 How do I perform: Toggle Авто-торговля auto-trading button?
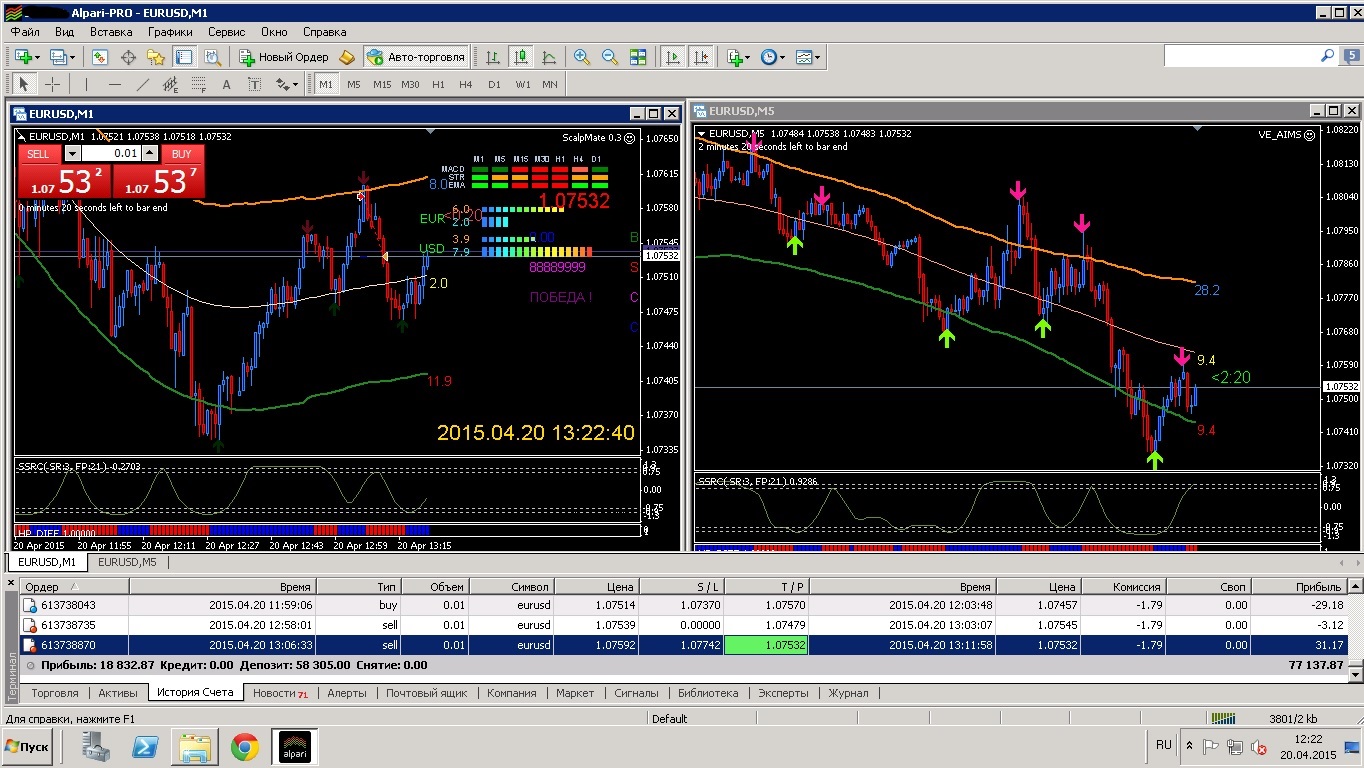(x=416, y=57)
